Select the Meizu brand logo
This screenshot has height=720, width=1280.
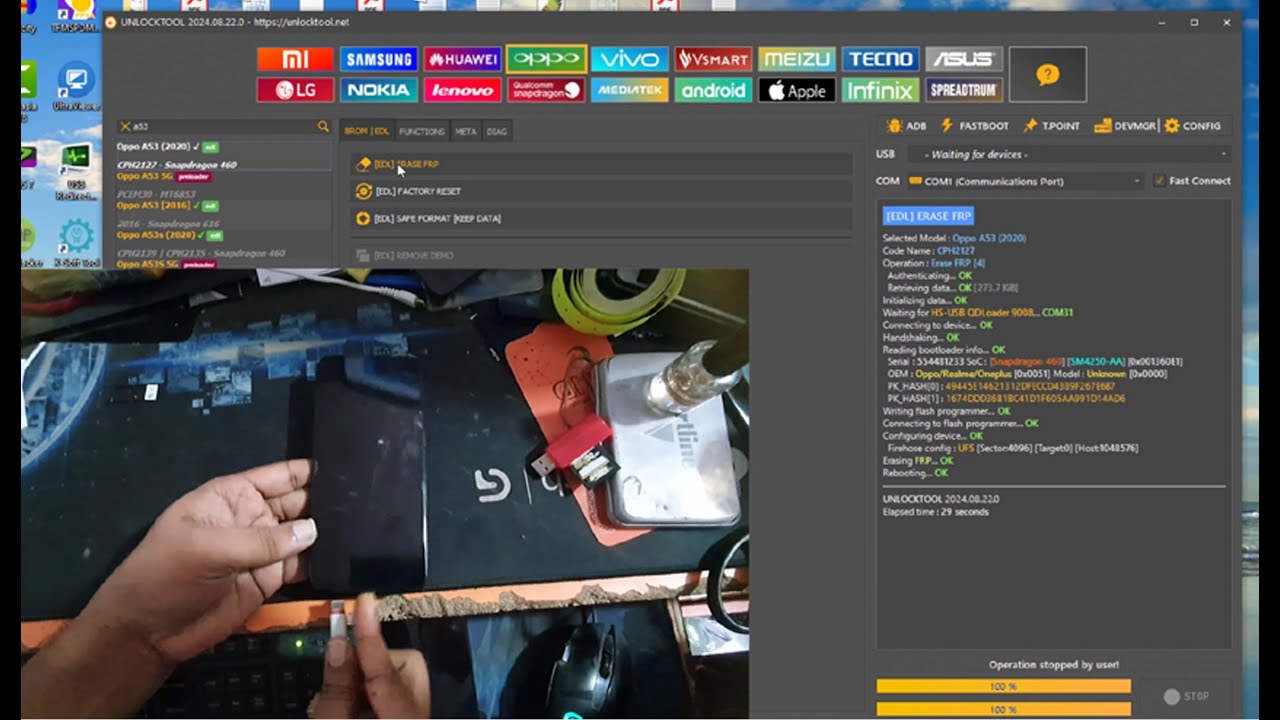(797, 60)
